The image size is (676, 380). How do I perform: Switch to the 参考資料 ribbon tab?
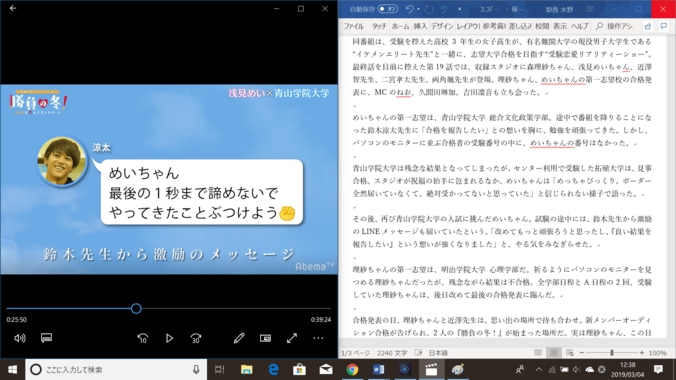pos(494,26)
